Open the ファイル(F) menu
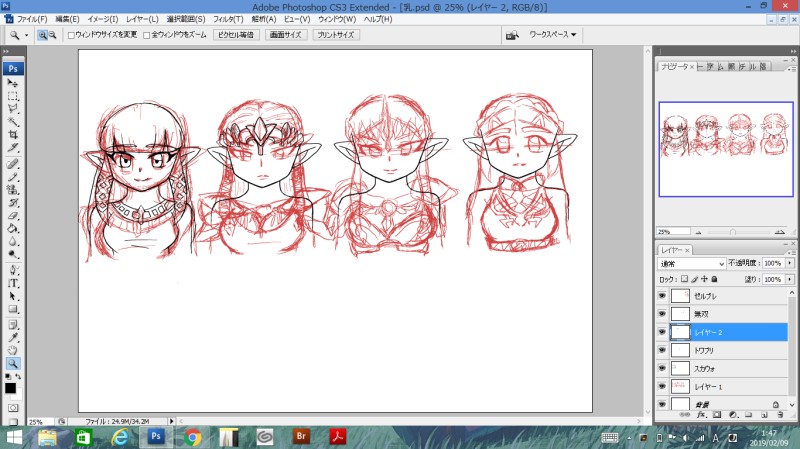This screenshot has width=800, height=449. [32, 19]
